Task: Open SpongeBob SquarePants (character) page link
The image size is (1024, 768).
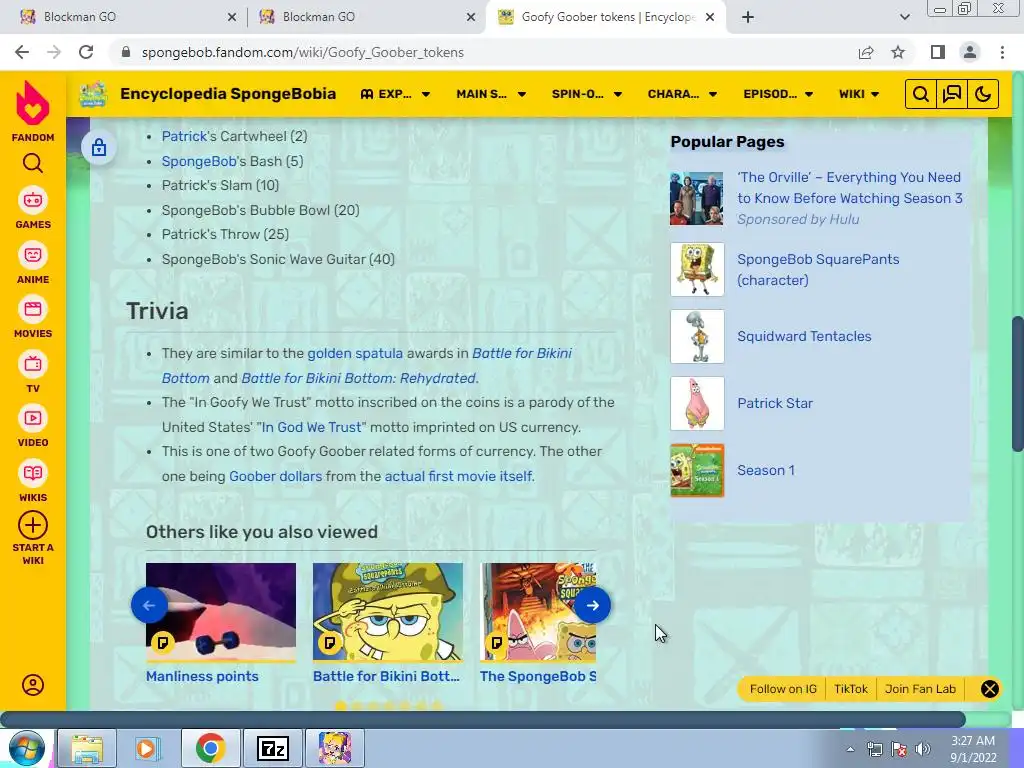Action: (818, 270)
